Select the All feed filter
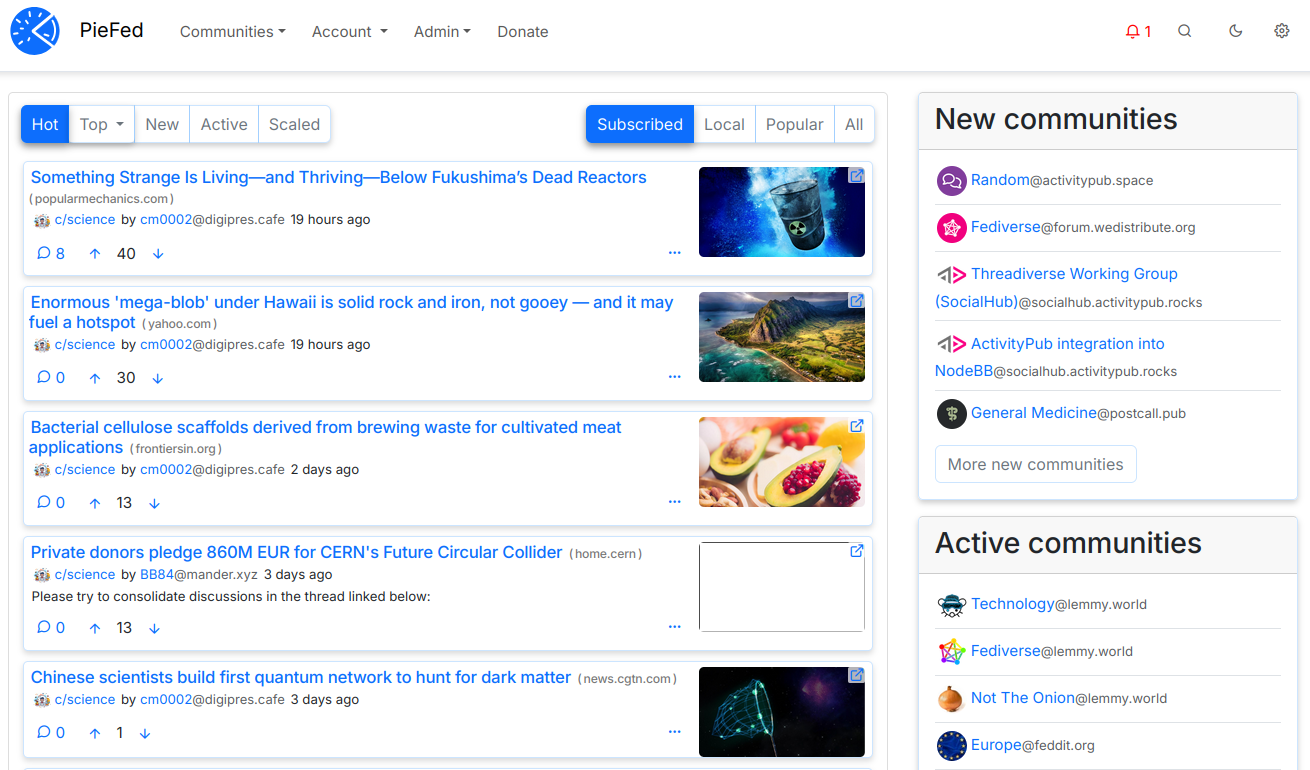Viewport: 1310px width, 770px height. click(x=854, y=125)
